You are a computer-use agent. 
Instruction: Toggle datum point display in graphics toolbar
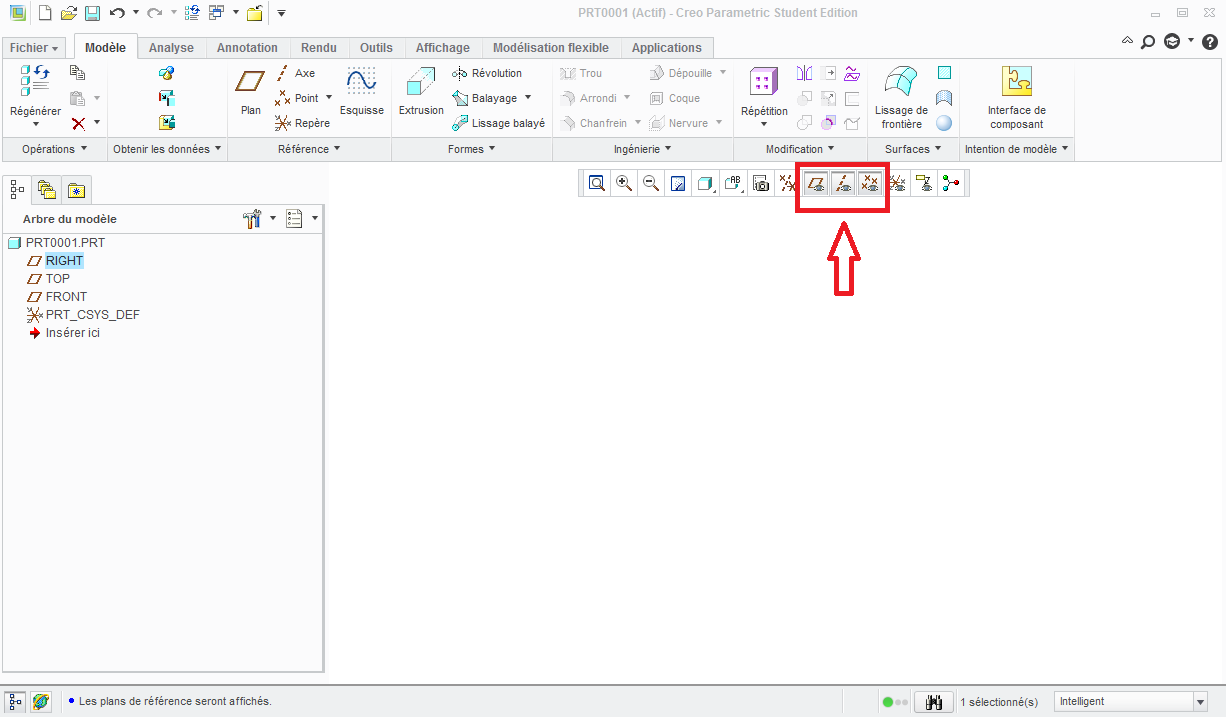[870, 183]
